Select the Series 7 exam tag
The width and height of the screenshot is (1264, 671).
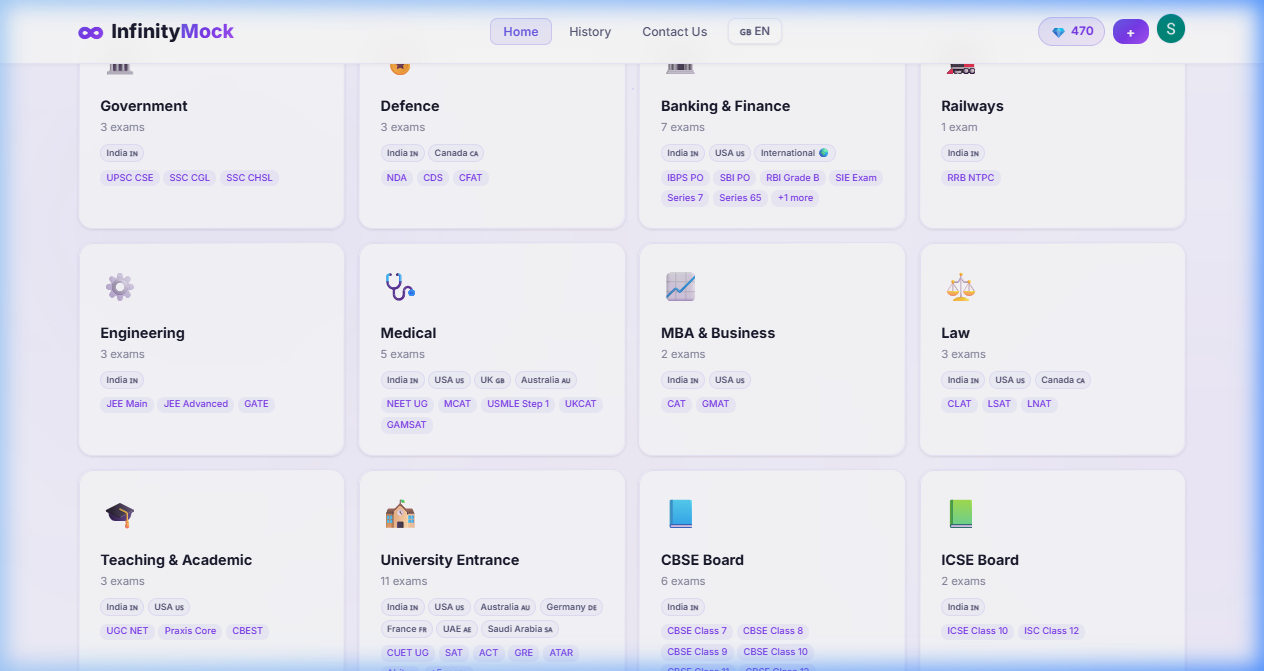685,198
